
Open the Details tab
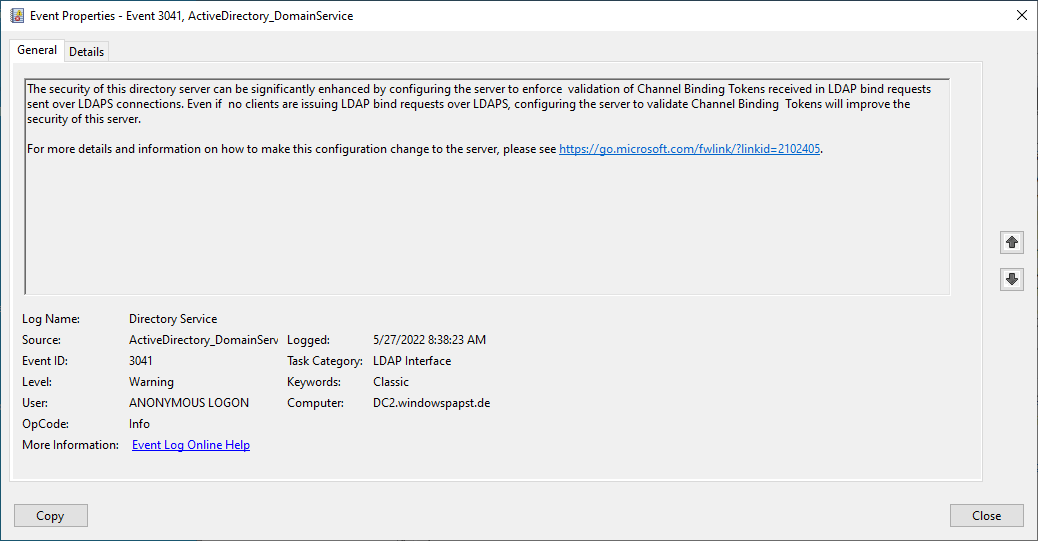[86, 51]
